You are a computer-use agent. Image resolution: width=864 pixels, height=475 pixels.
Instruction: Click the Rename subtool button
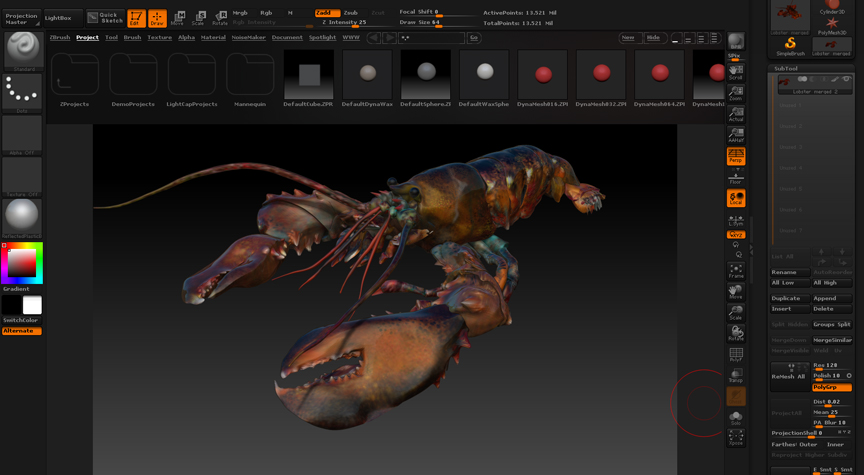(790, 272)
